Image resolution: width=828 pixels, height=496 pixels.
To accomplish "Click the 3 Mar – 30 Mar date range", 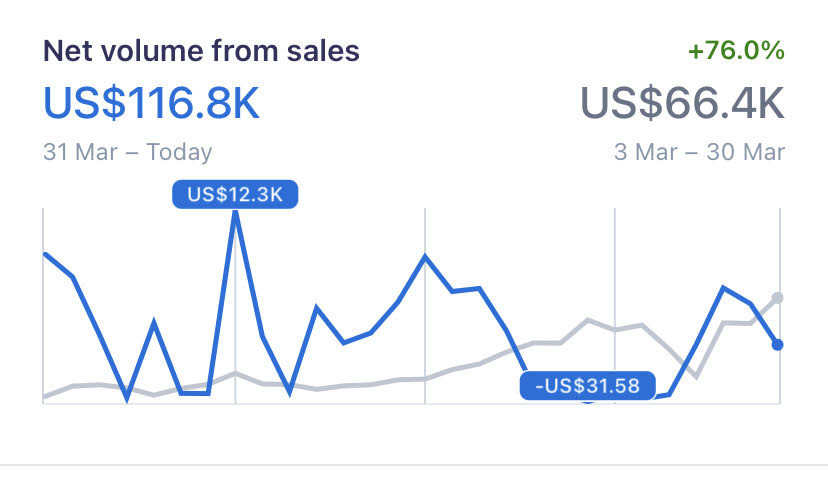I will click(x=699, y=152).
